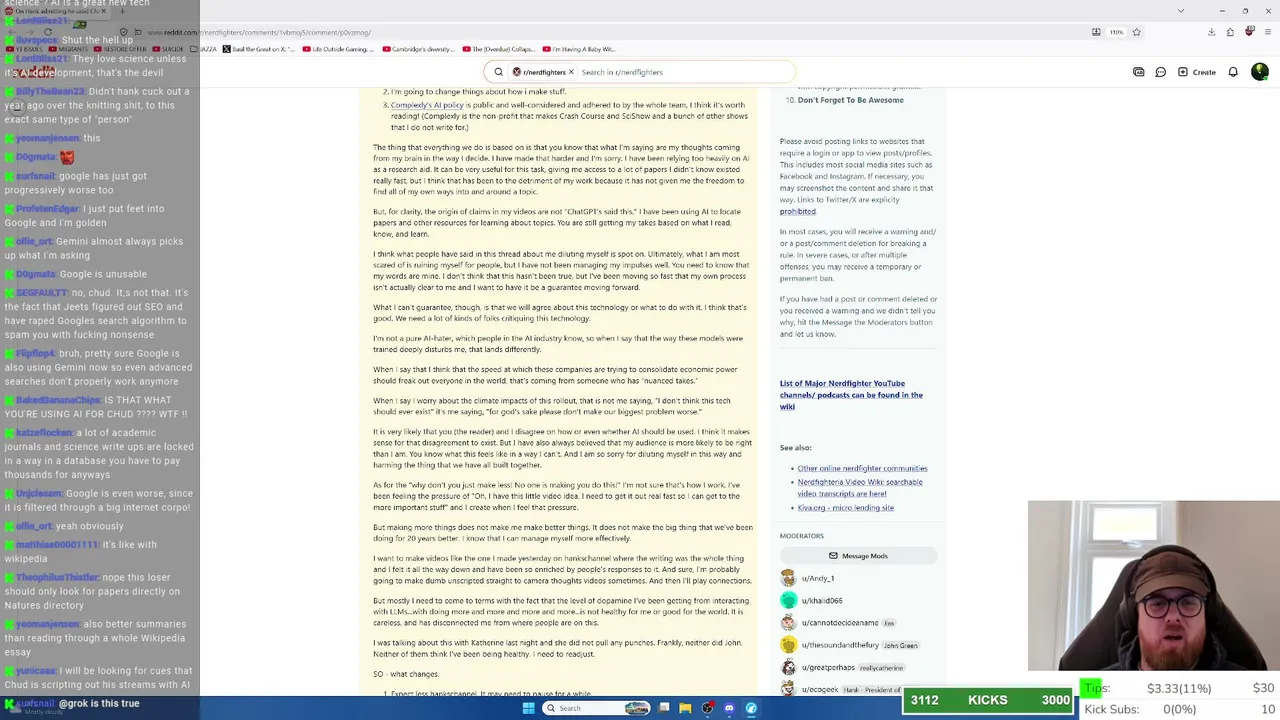Open 'Life Outside Gaming' bookmark

pyautogui.click(x=338, y=49)
